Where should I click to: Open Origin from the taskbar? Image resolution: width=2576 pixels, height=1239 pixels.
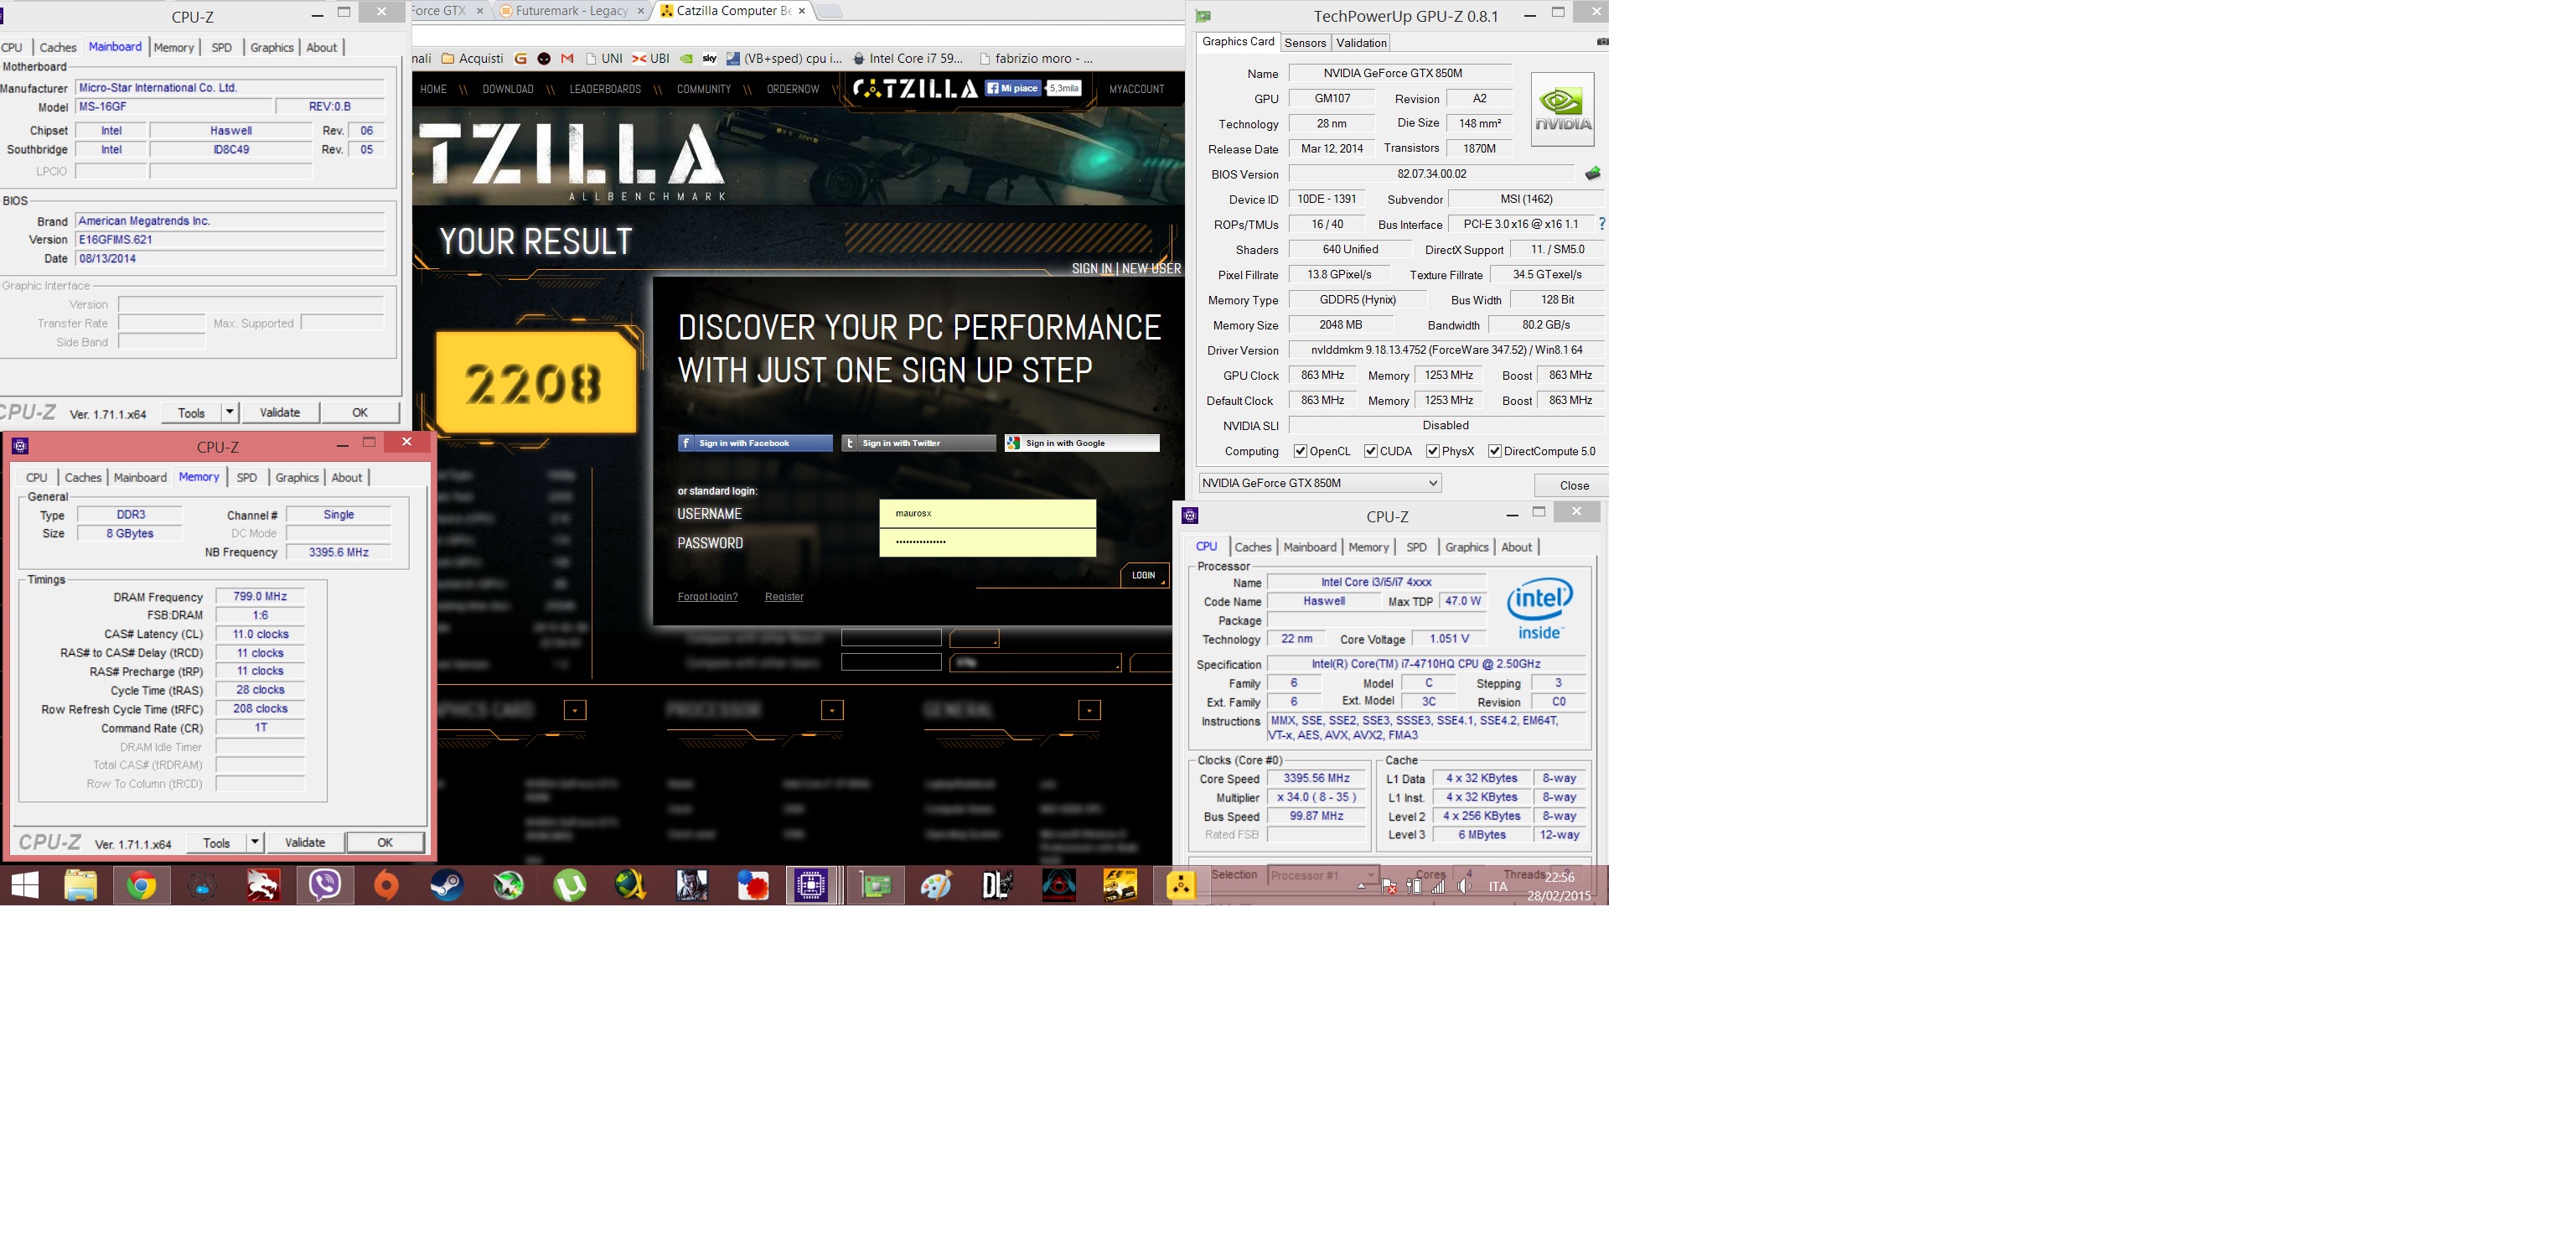click(x=386, y=885)
